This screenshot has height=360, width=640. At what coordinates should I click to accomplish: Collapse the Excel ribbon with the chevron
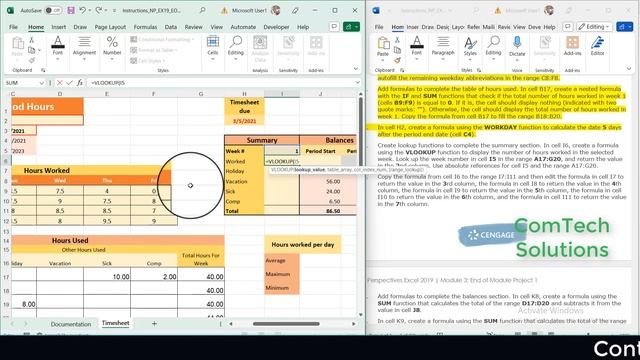[x=356, y=69]
